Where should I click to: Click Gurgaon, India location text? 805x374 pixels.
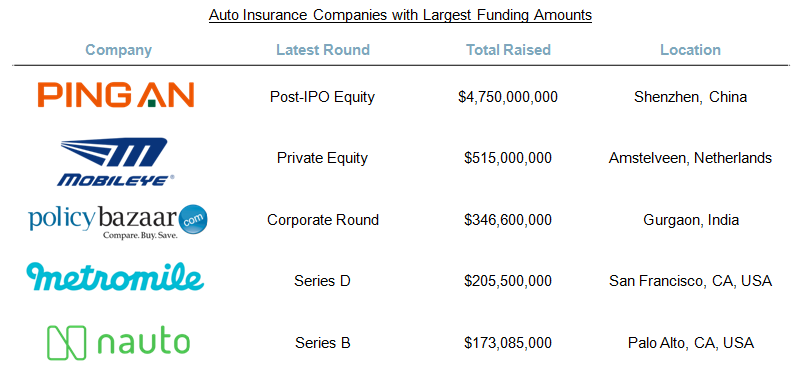tap(691, 220)
